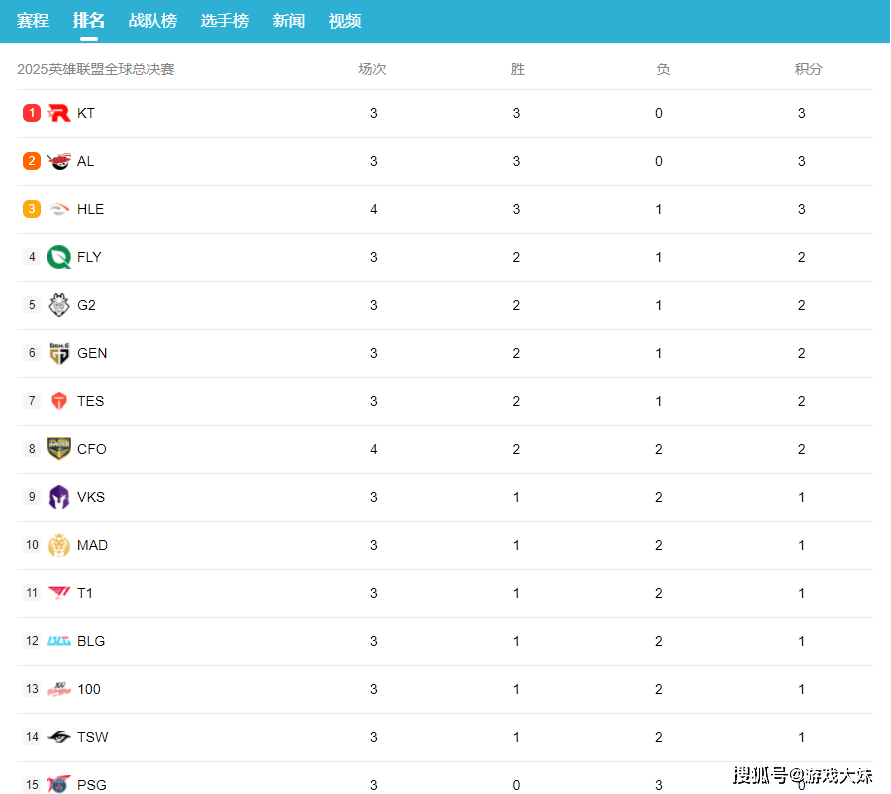The height and width of the screenshot is (794, 891).
Task: Go to the 选手榜 tab
Action: pos(225,21)
